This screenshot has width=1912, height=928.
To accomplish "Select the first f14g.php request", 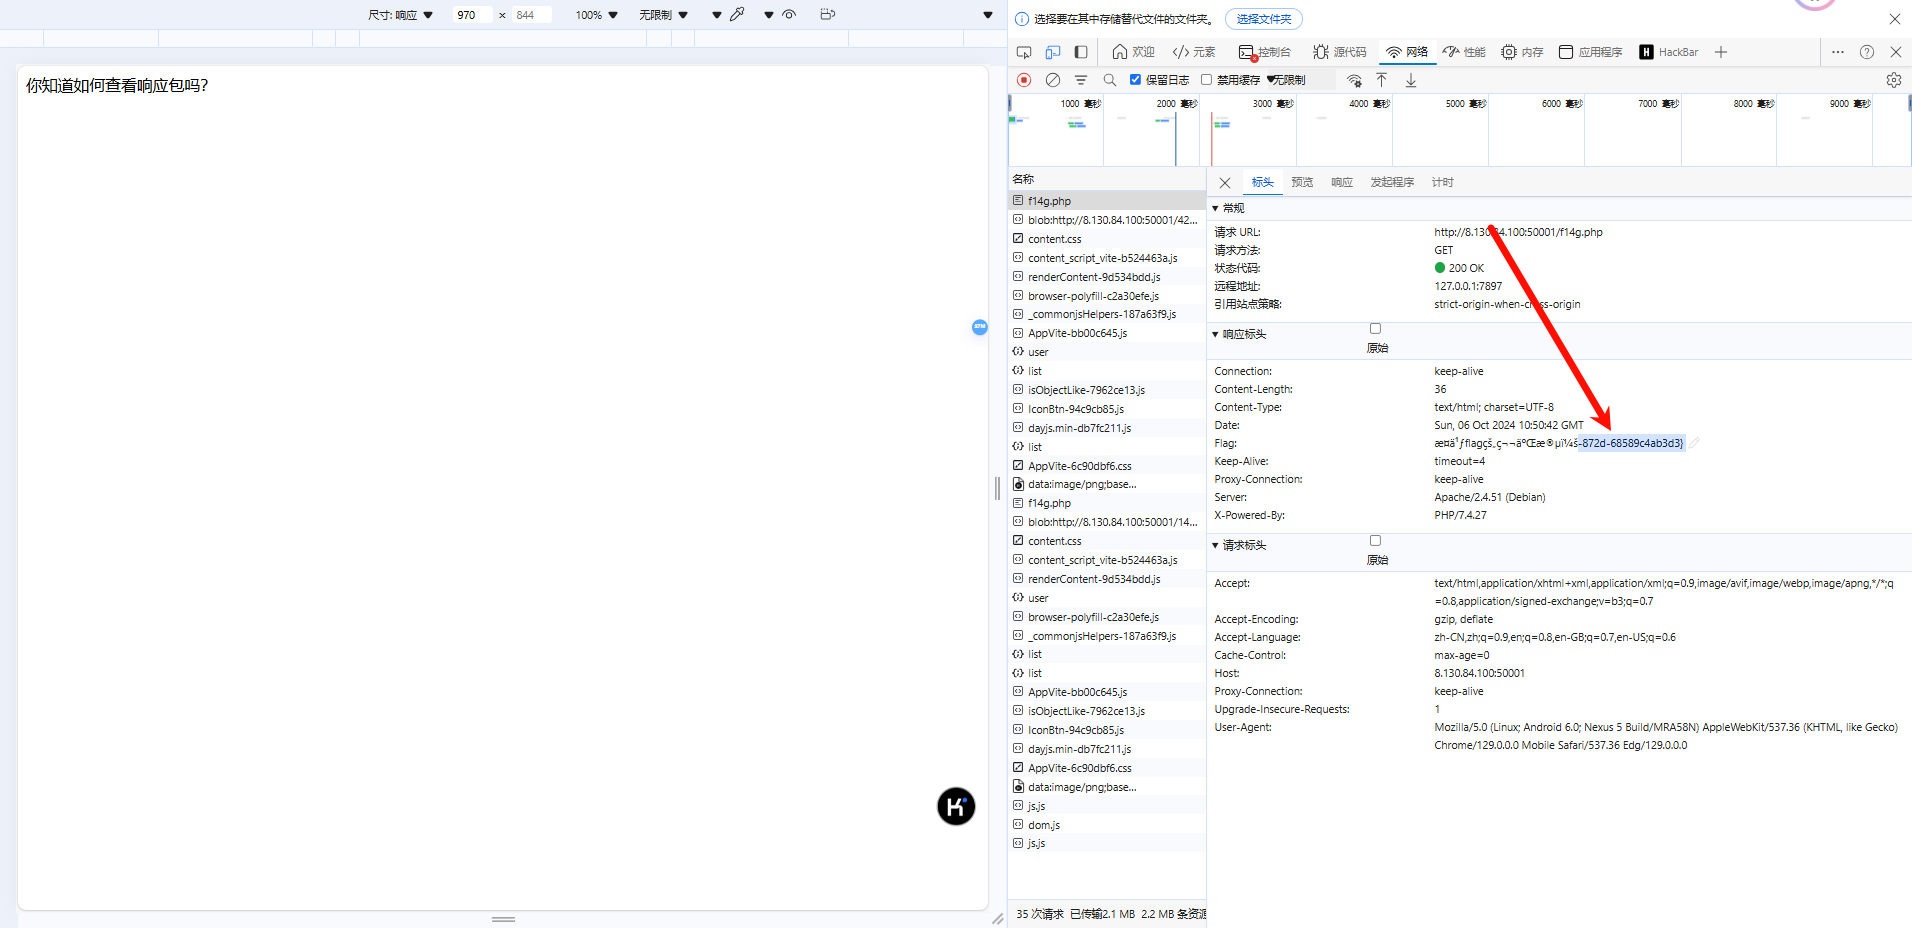I will 1107,201.
